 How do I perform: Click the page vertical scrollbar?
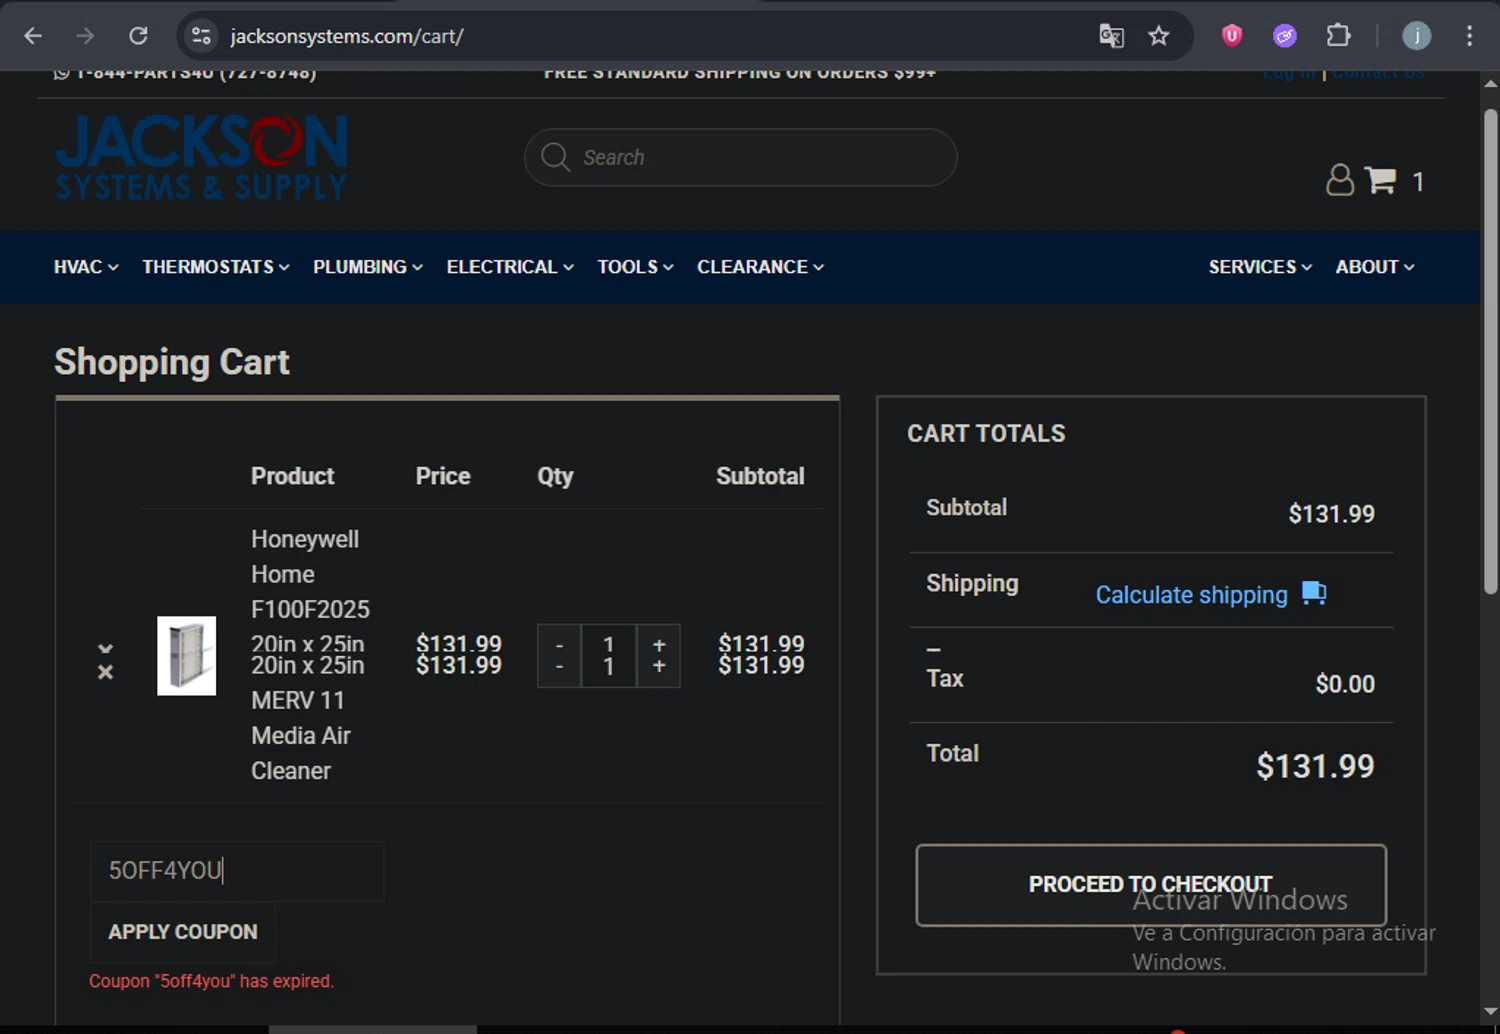coord(1490,350)
